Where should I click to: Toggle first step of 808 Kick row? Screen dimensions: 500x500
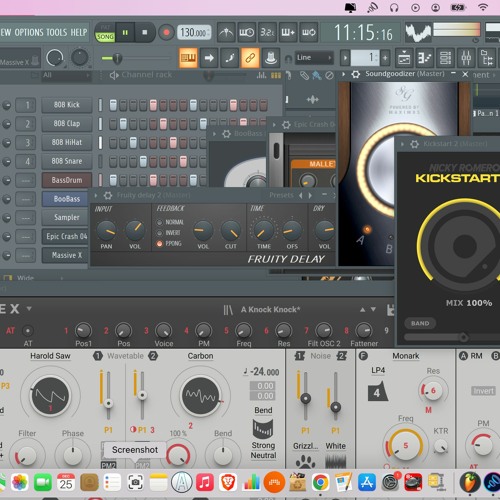point(113,105)
